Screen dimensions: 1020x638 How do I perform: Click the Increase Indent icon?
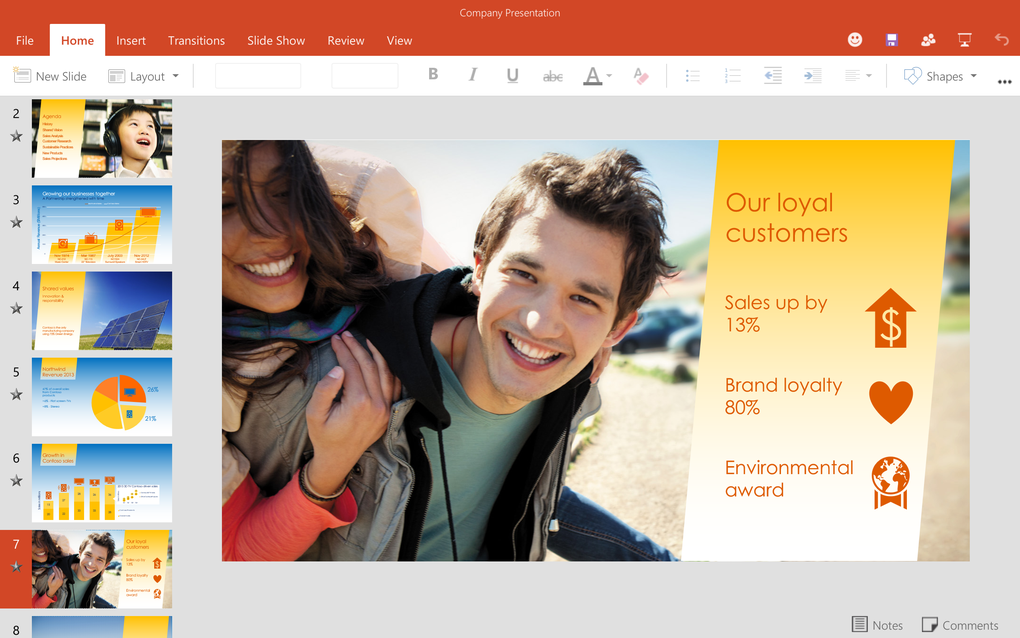coord(812,75)
